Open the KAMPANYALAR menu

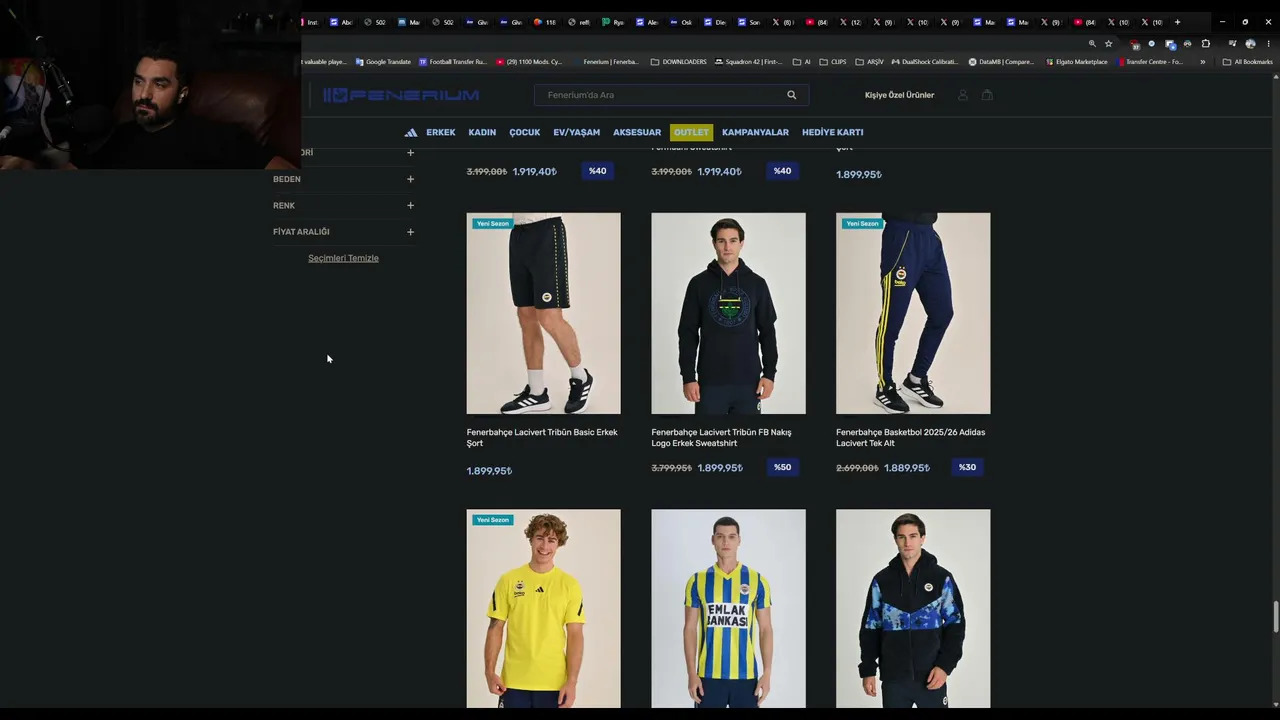click(755, 132)
